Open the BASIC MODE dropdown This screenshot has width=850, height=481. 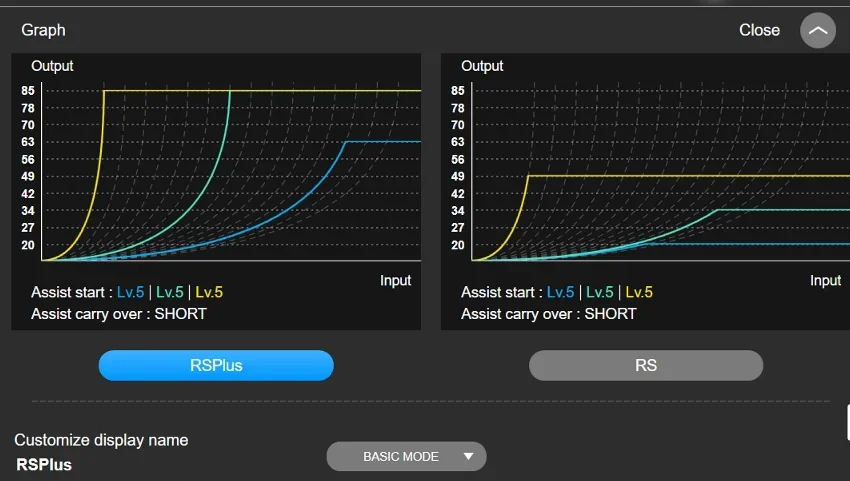406,457
